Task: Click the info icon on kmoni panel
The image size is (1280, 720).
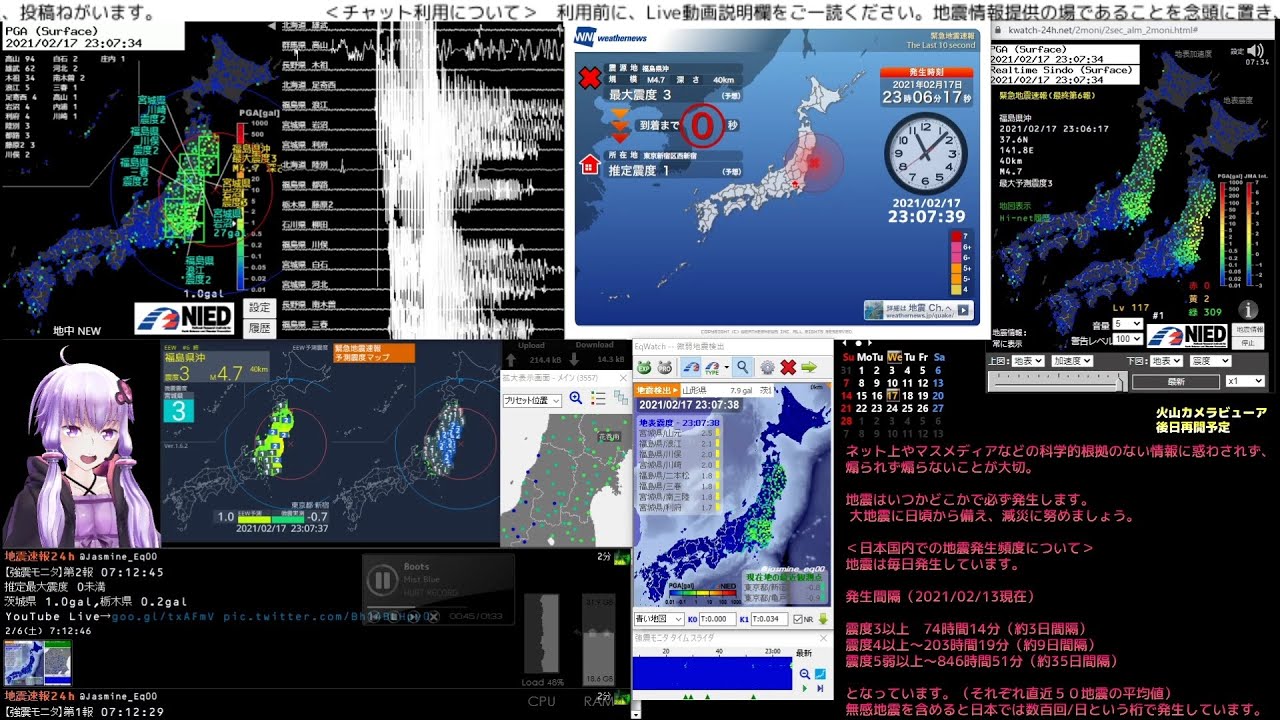Action: (1248, 310)
